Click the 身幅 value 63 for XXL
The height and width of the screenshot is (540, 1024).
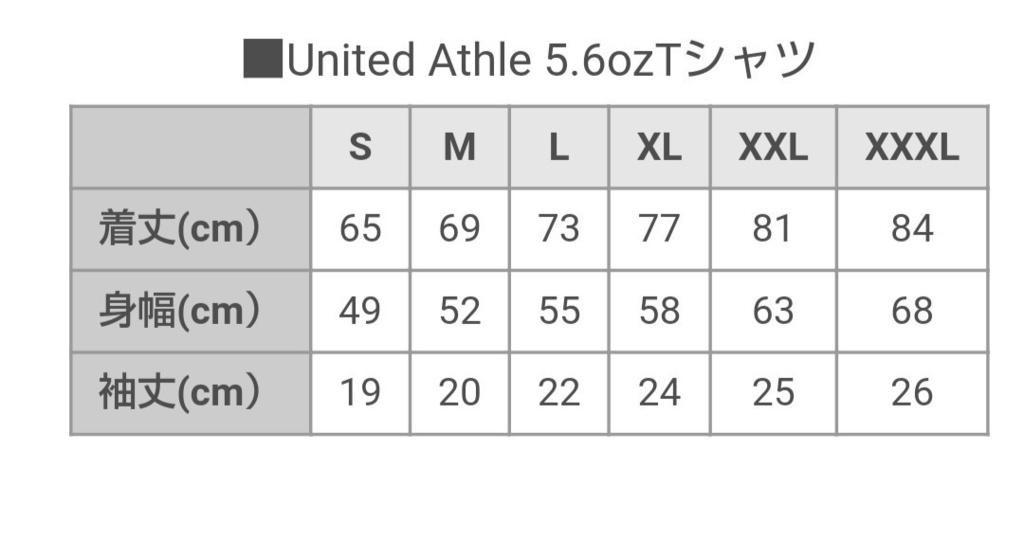[x=773, y=311]
